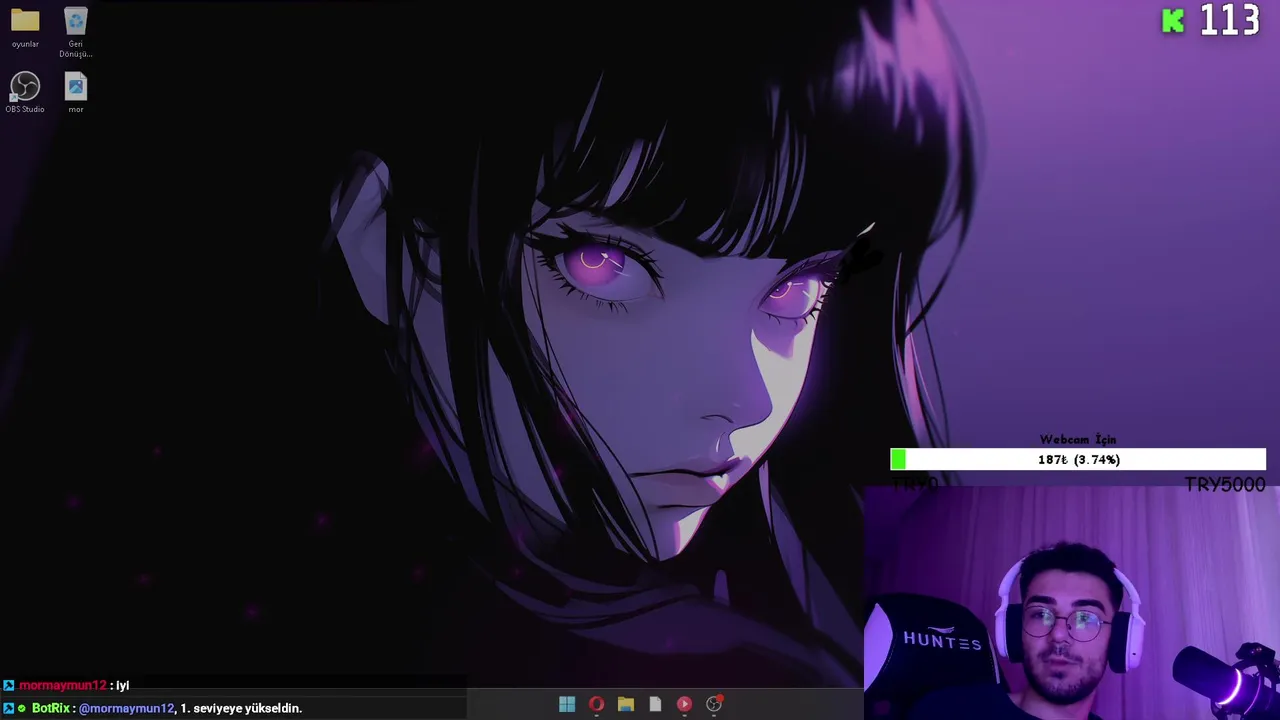This screenshot has height=720, width=1280.
Task: Open the oyunlar folder on desktop
Action: pos(25,28)
